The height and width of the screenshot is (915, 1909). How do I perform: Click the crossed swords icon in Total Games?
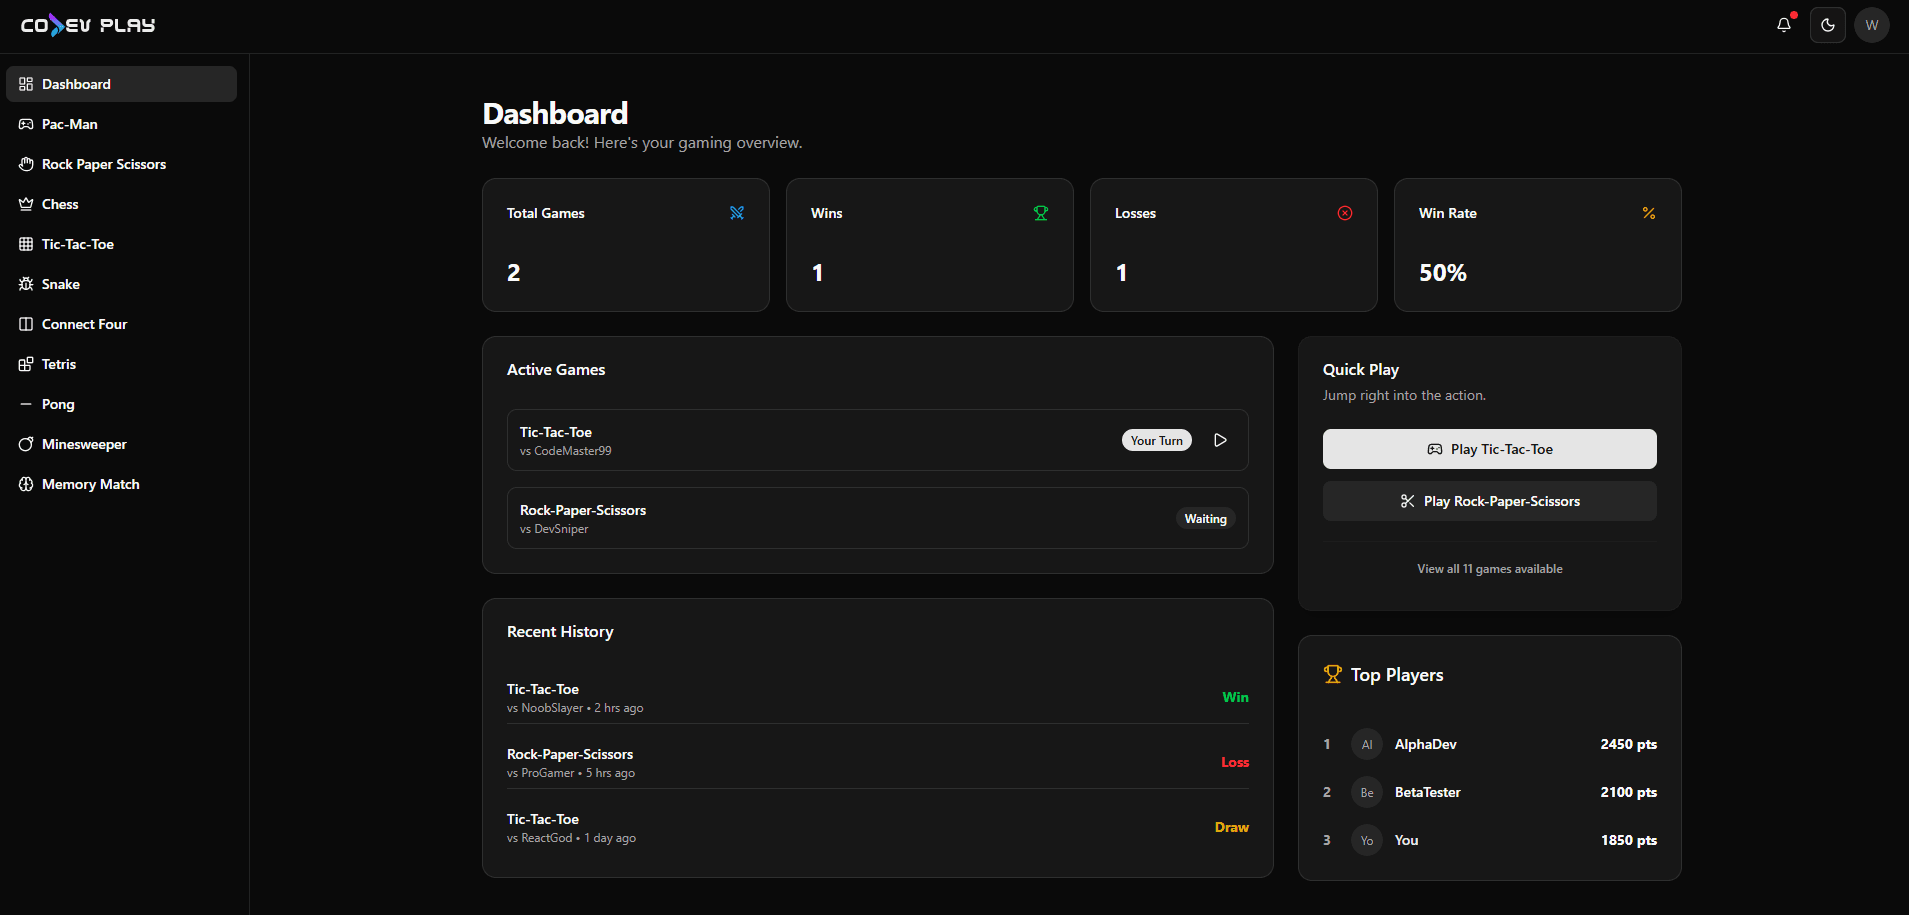pyautogui.click(x=737, y=213)
